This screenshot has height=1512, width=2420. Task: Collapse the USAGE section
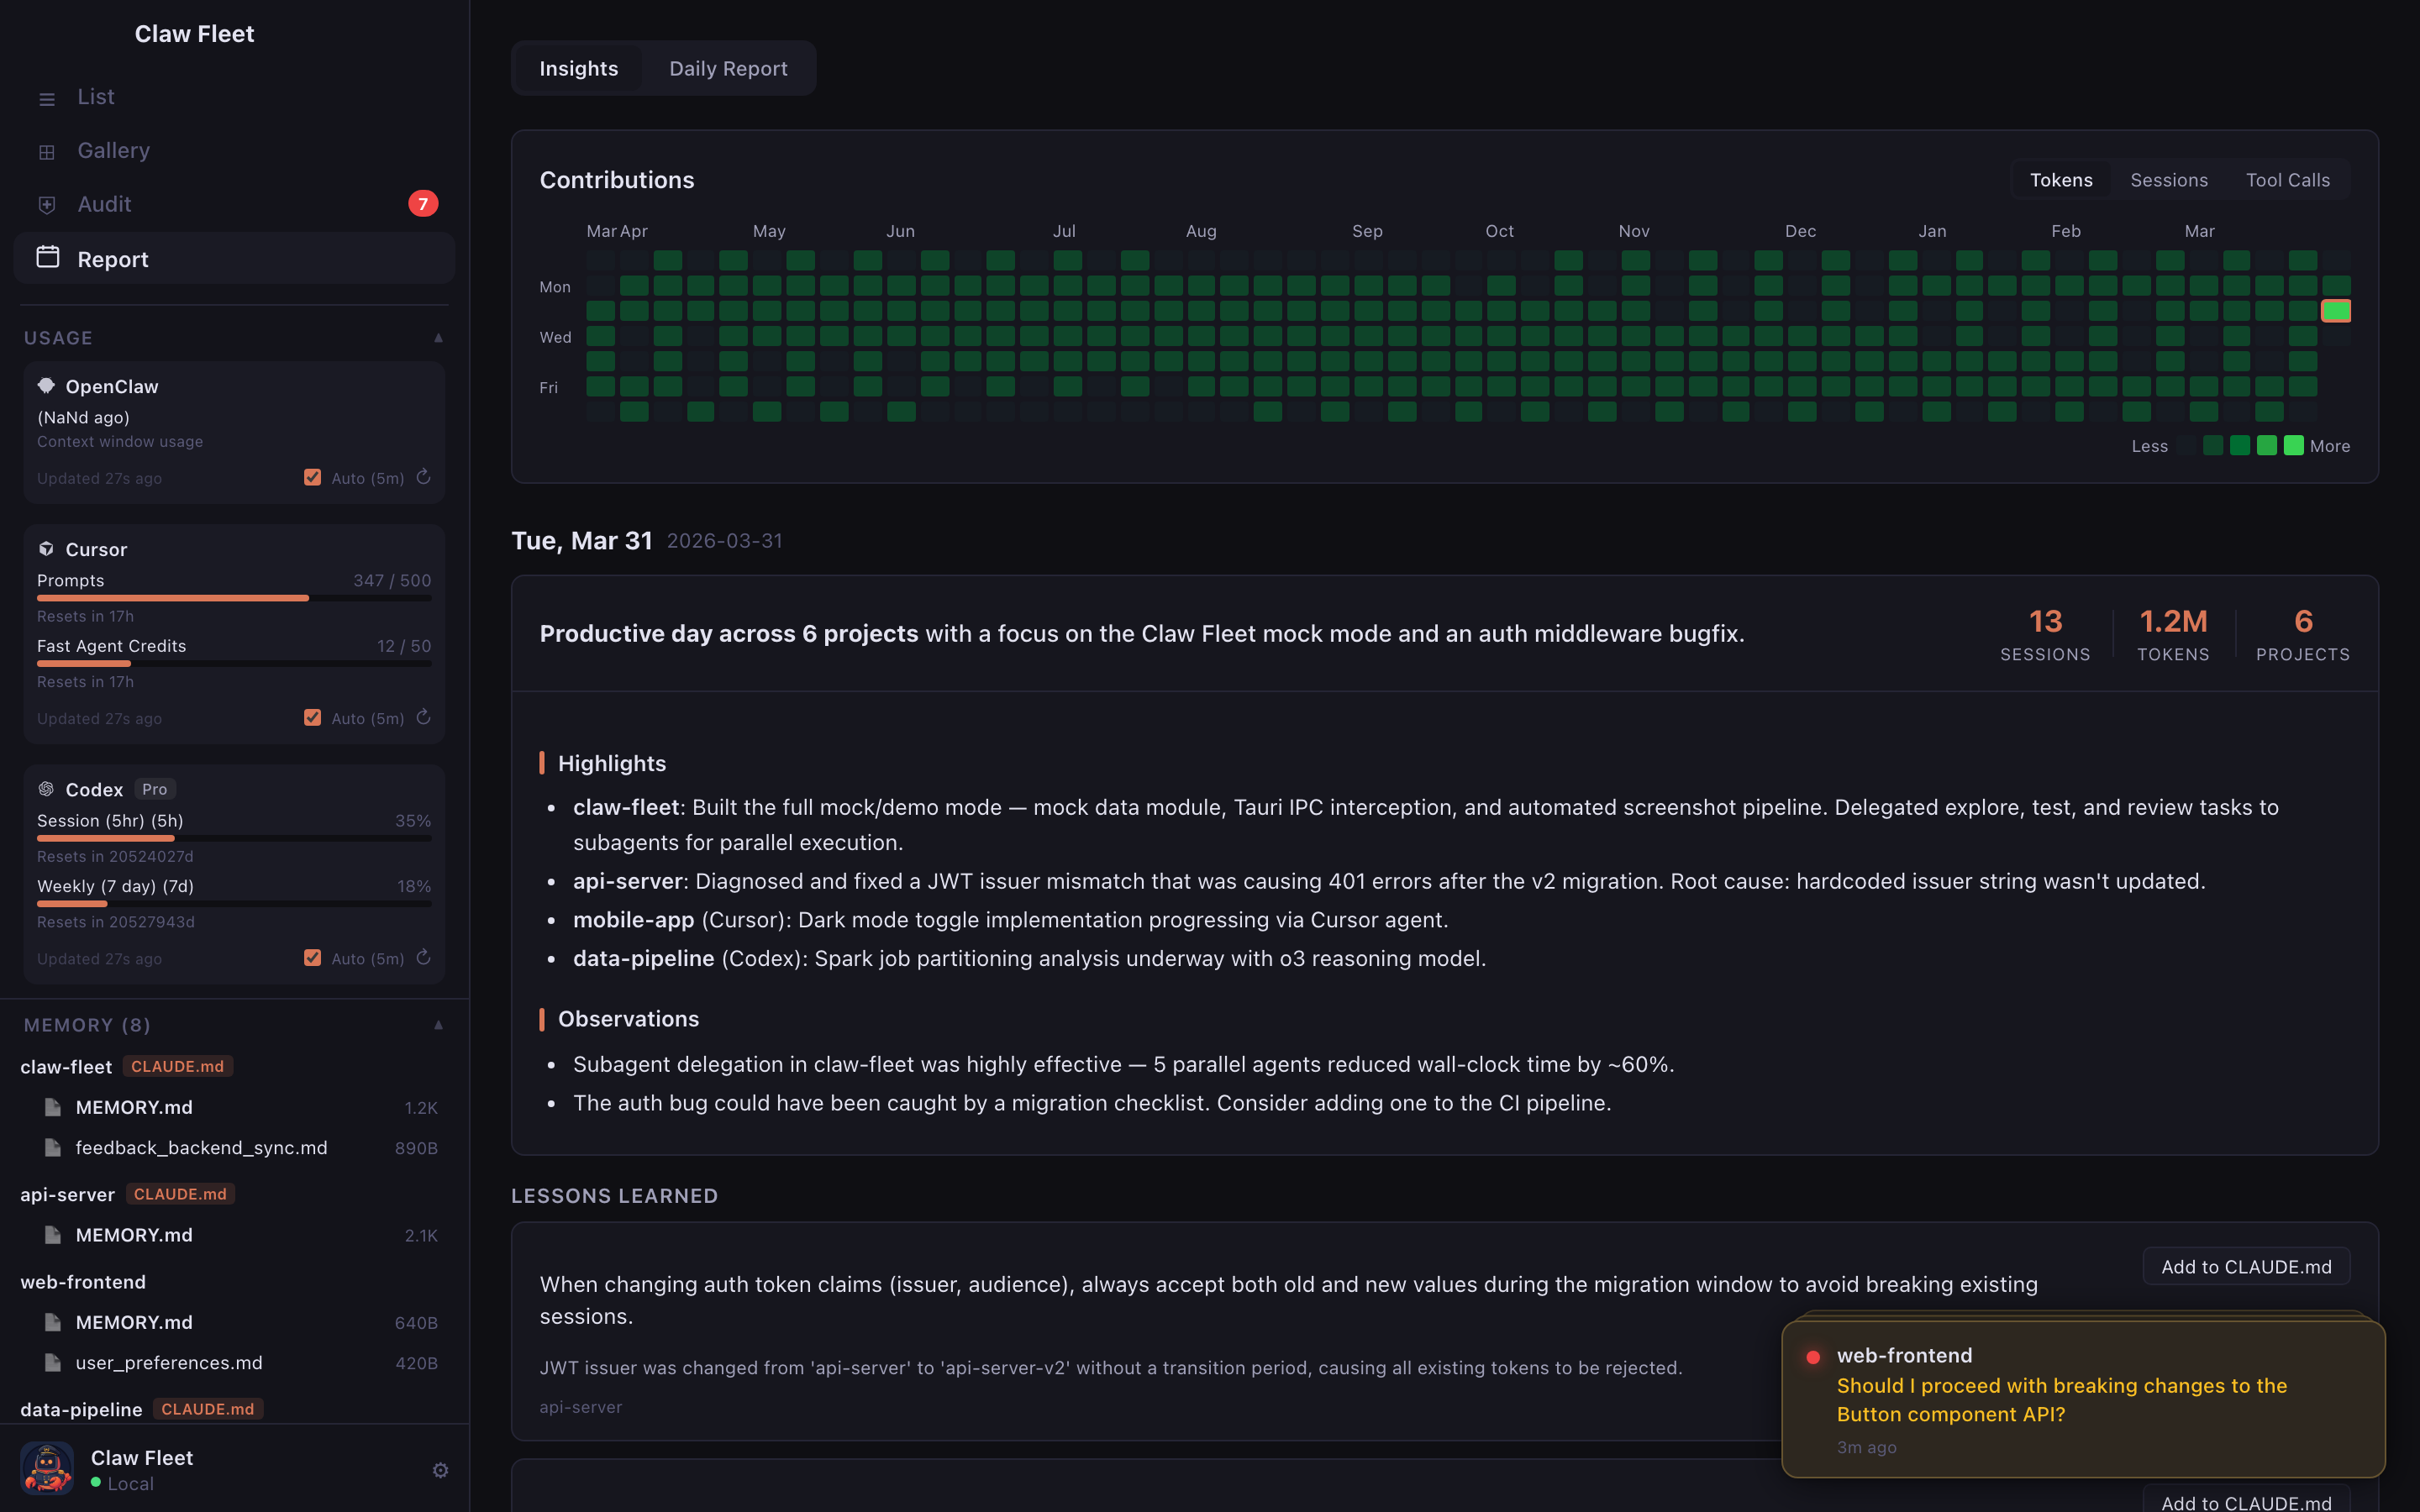tap(439, 338)
